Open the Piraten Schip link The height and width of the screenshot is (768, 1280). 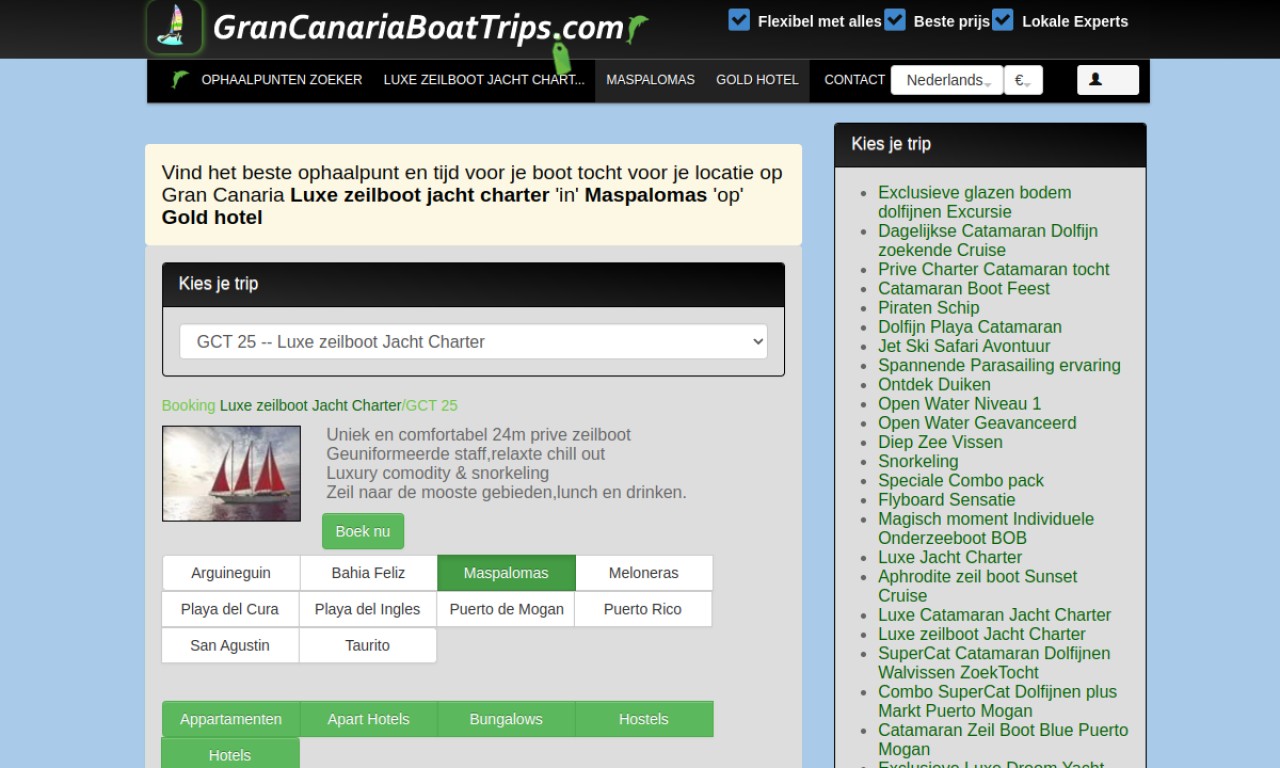point(928,308)
